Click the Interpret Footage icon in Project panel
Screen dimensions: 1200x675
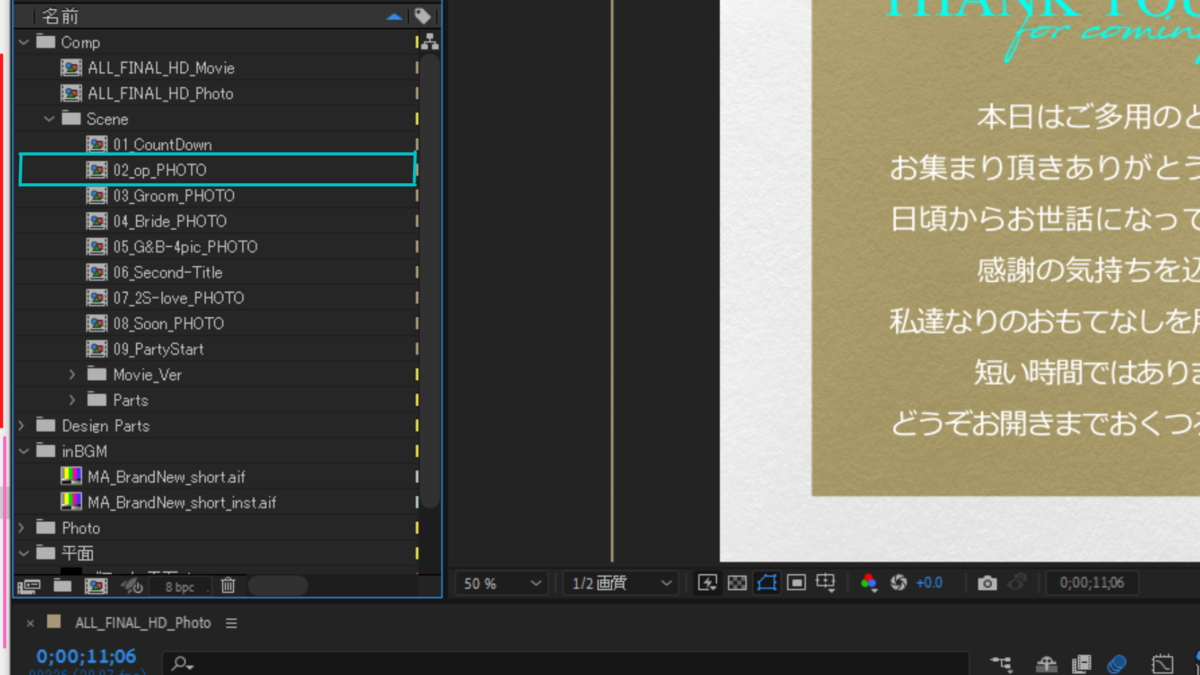(29, 586)
